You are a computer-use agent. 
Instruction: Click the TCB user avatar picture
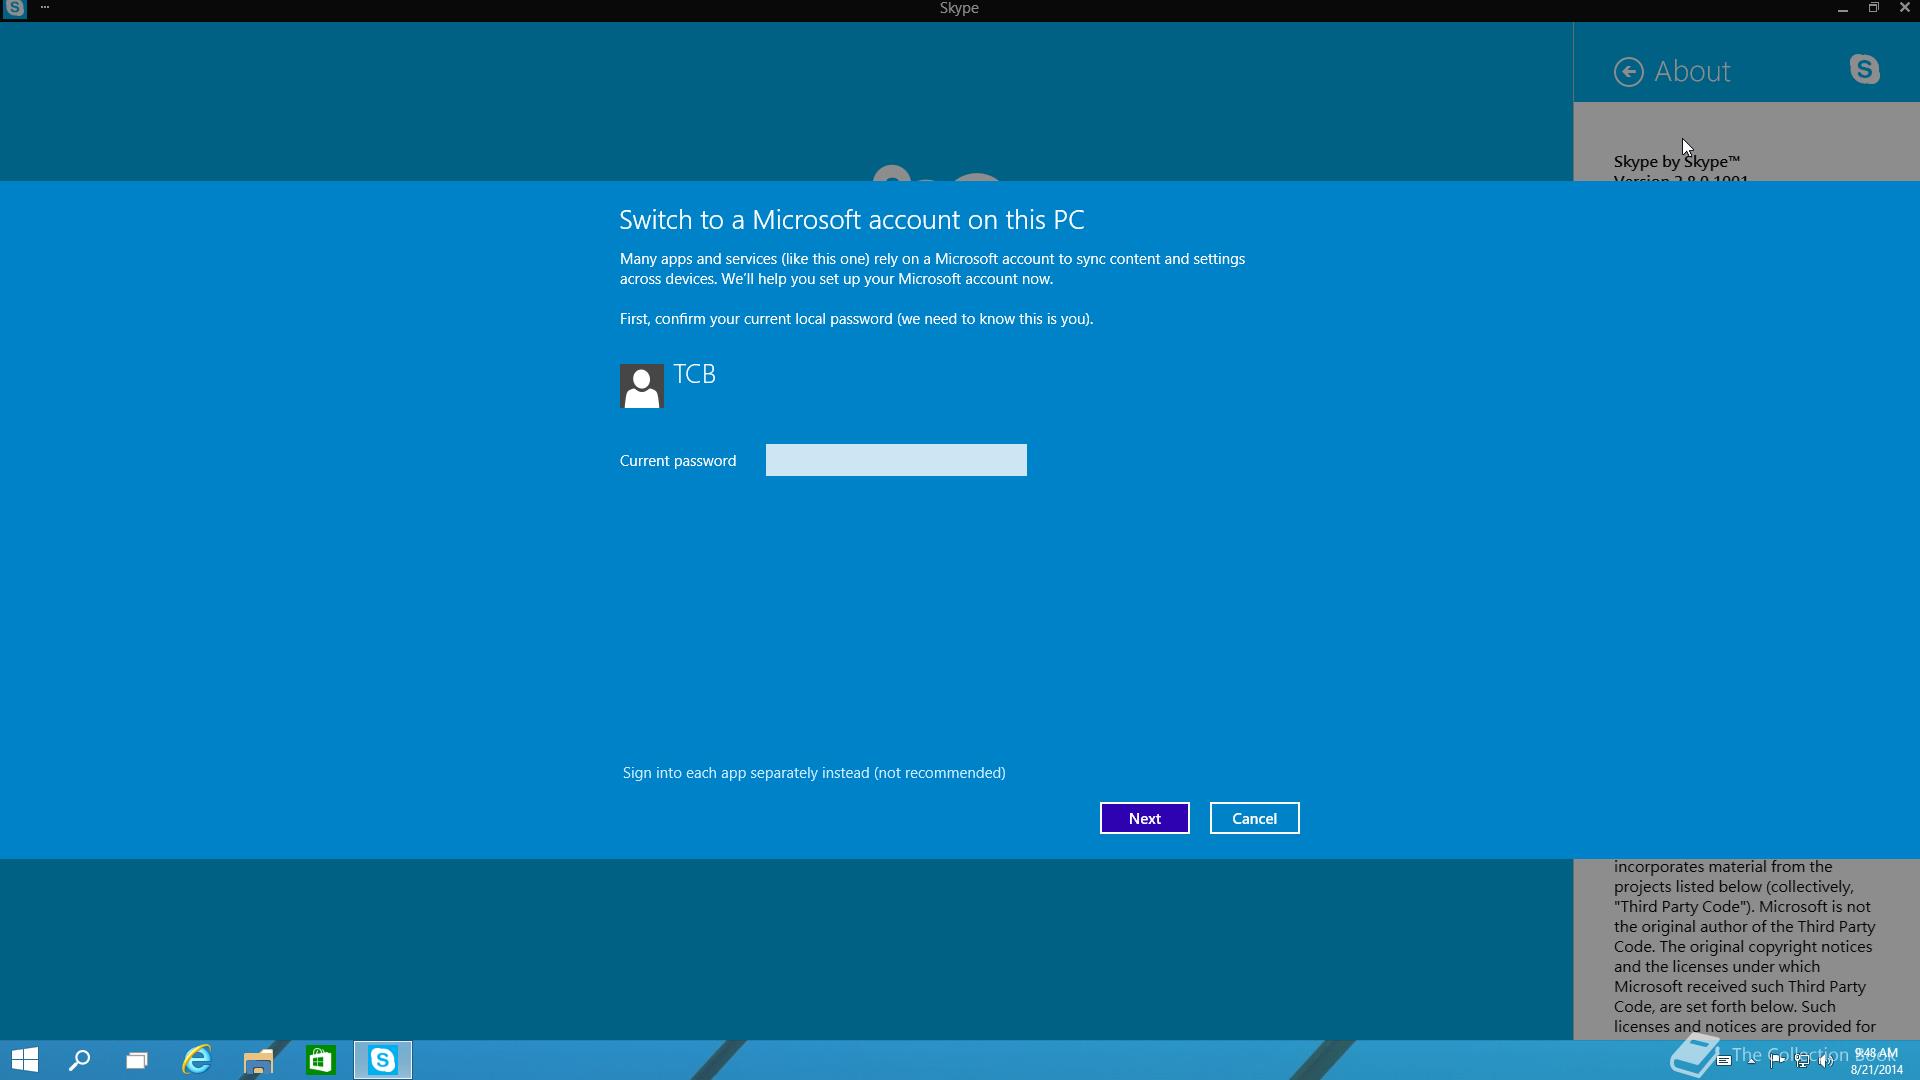pyautogui.click(x=641, y=386)
